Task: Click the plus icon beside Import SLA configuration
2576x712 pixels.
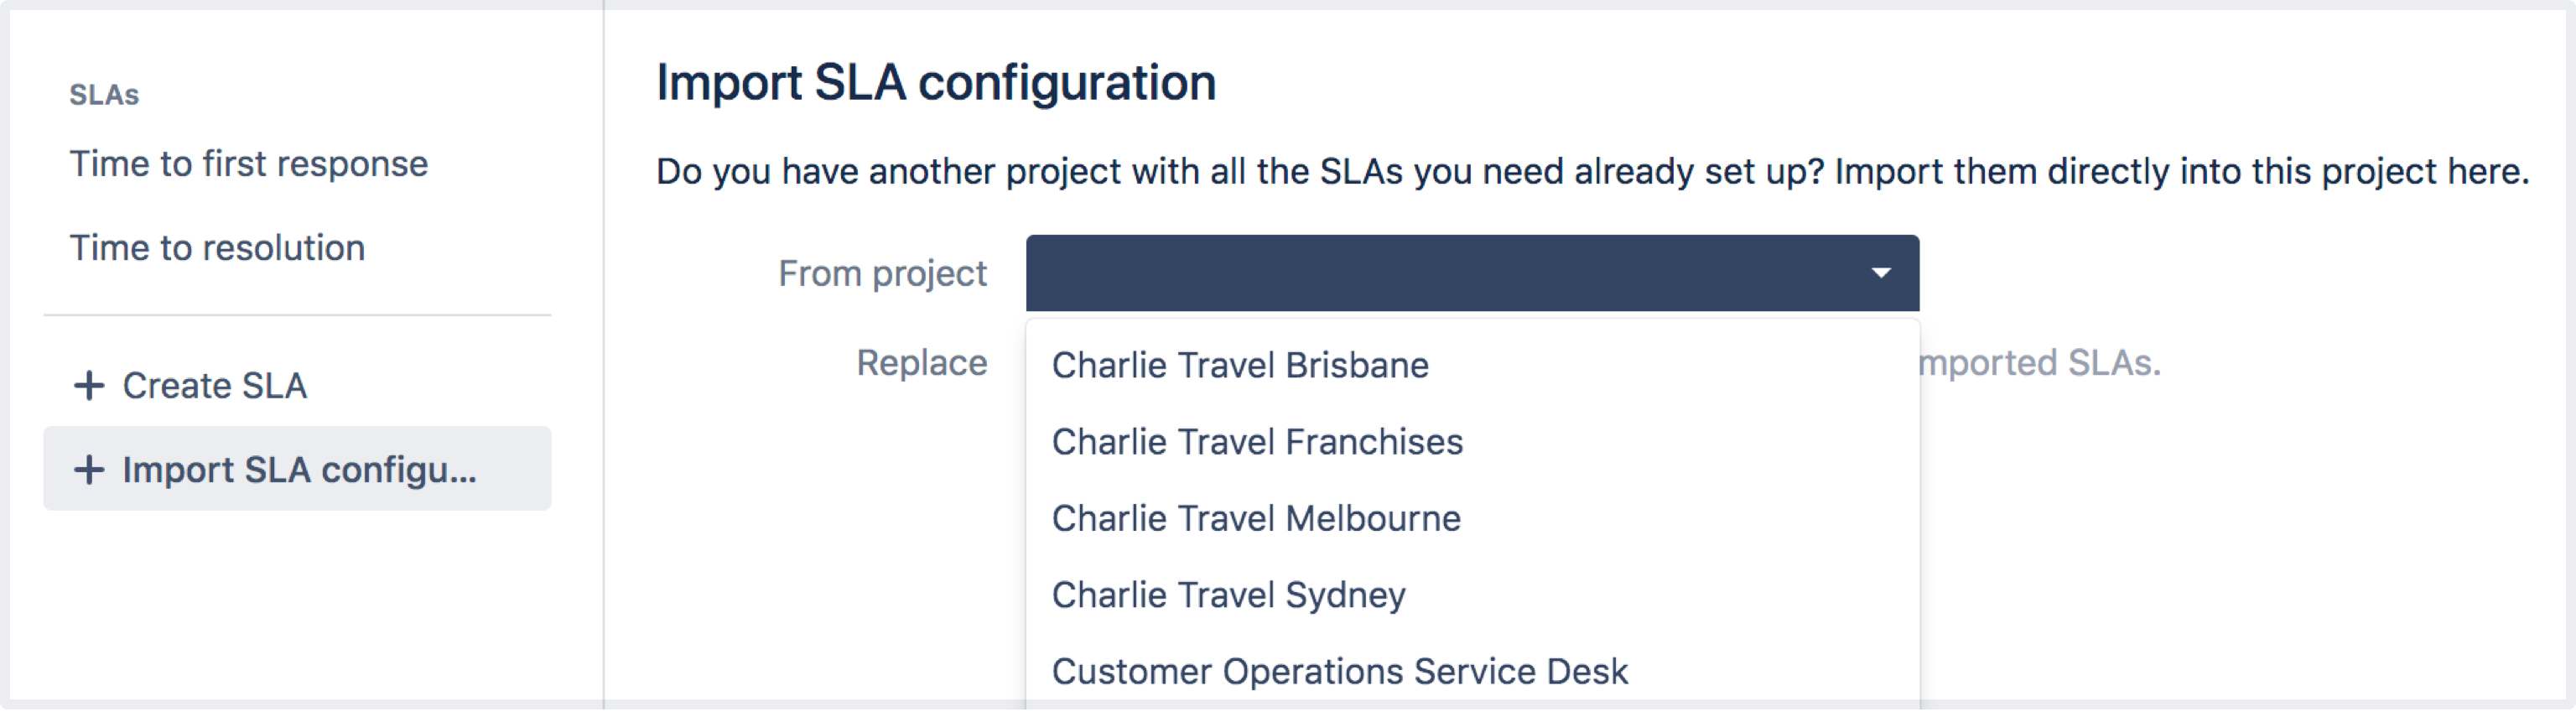Action: tap(89, 470)
